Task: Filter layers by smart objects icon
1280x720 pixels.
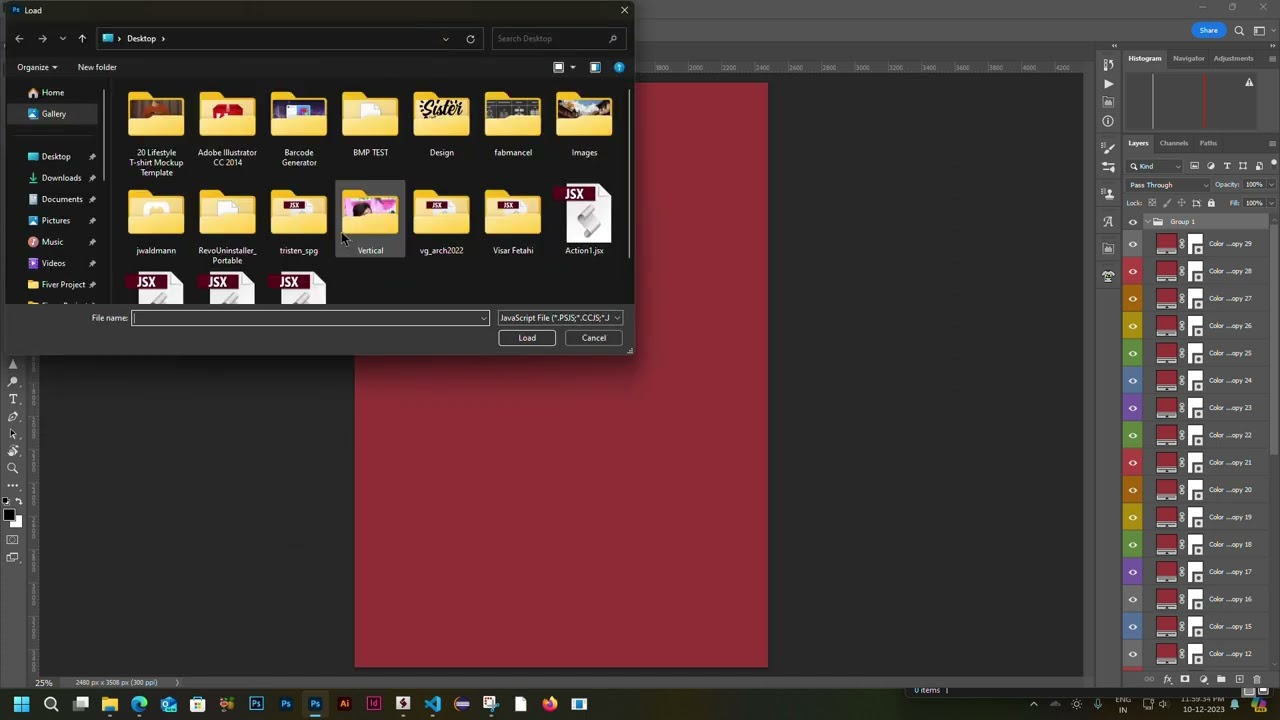Action: [1258, 166]
